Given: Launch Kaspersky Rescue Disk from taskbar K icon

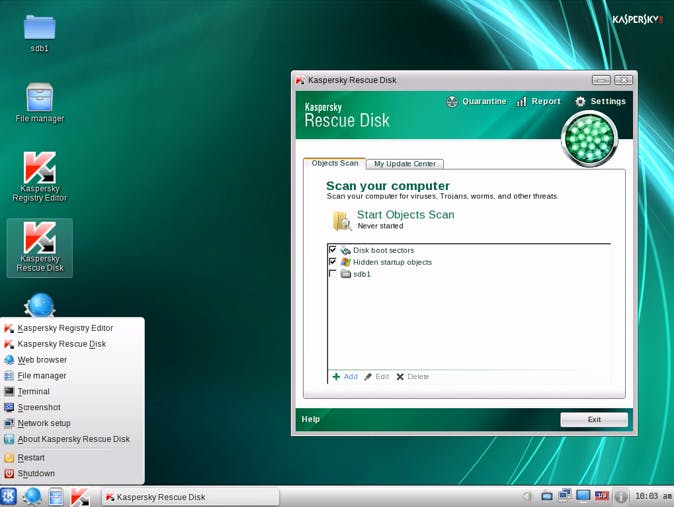Looking at the screenshot, I should click(80, 497).
